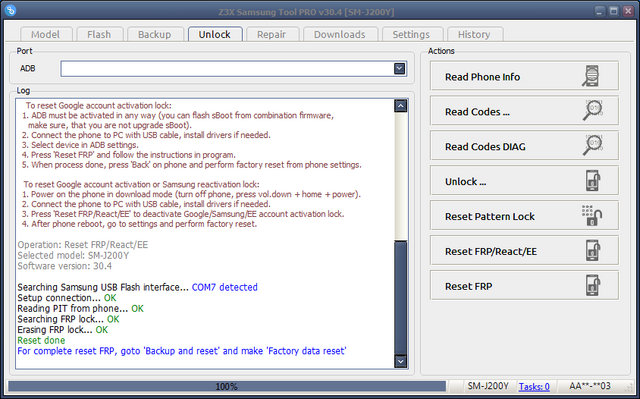This screenshot has width=640, height=399.
Task: Click the Reset FRP button label
Action: [x=469, y=286]
